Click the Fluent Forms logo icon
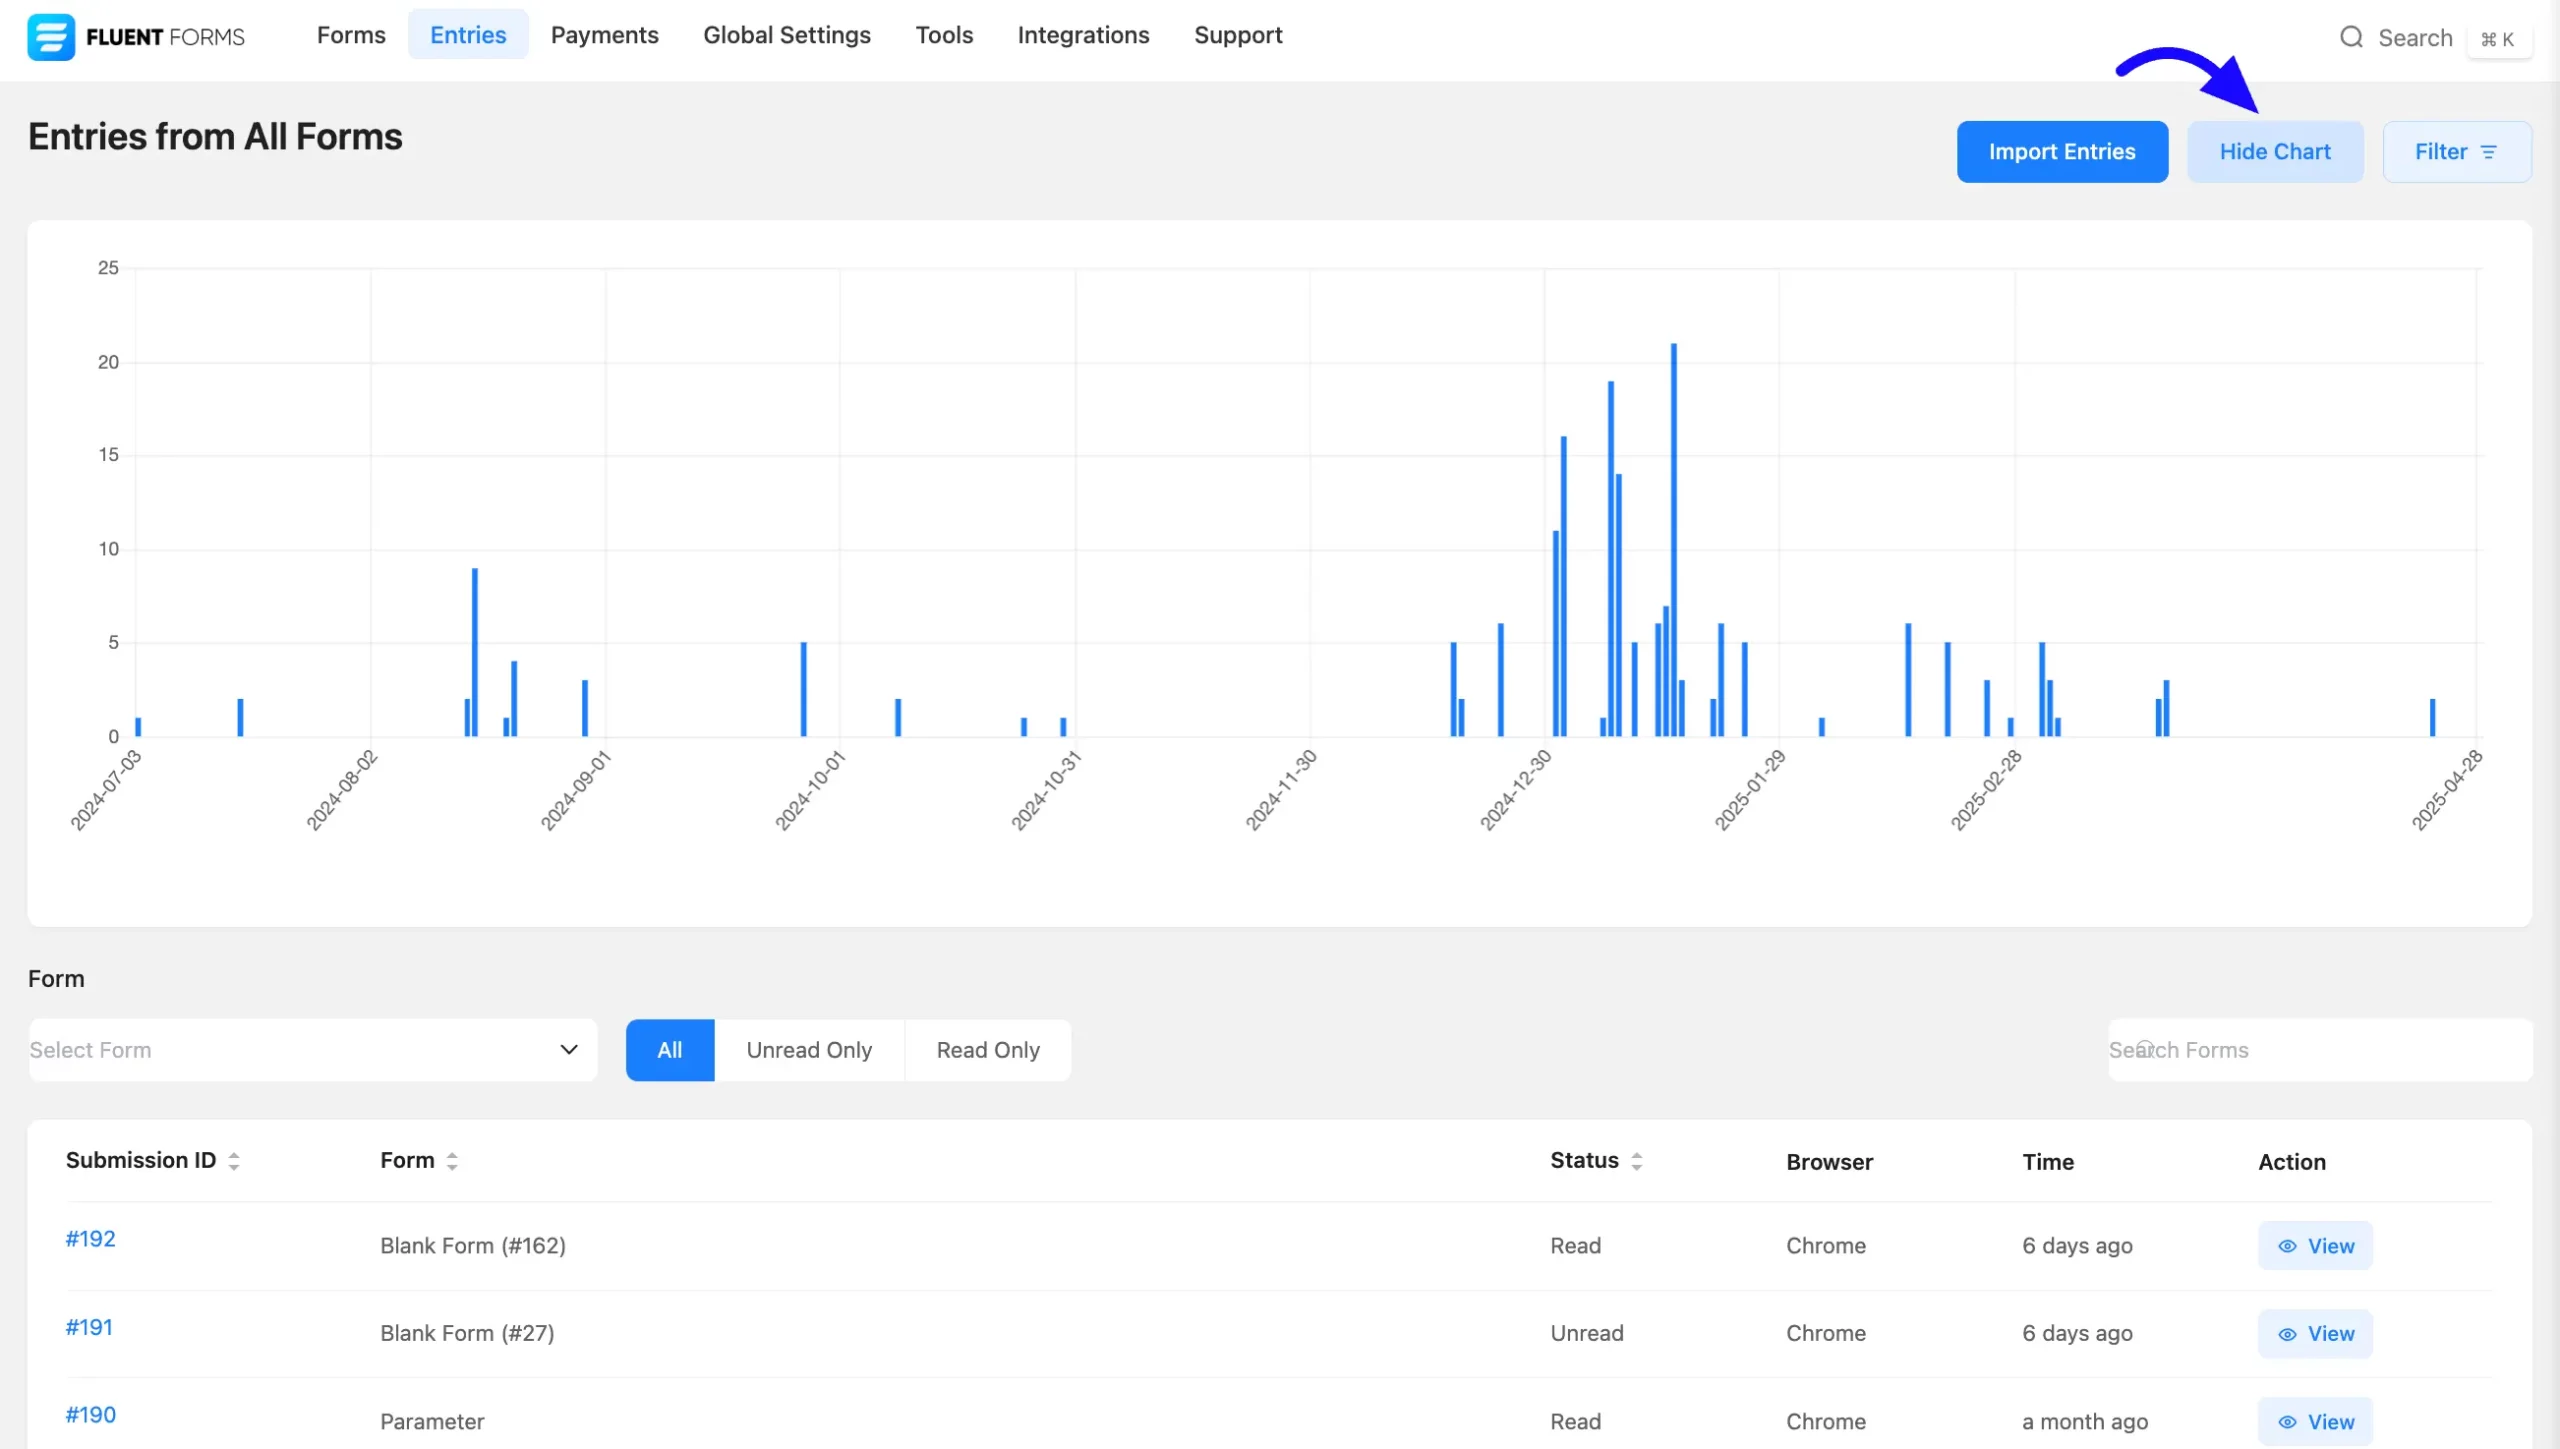The image size is (2560, 1449). point(50,37)
